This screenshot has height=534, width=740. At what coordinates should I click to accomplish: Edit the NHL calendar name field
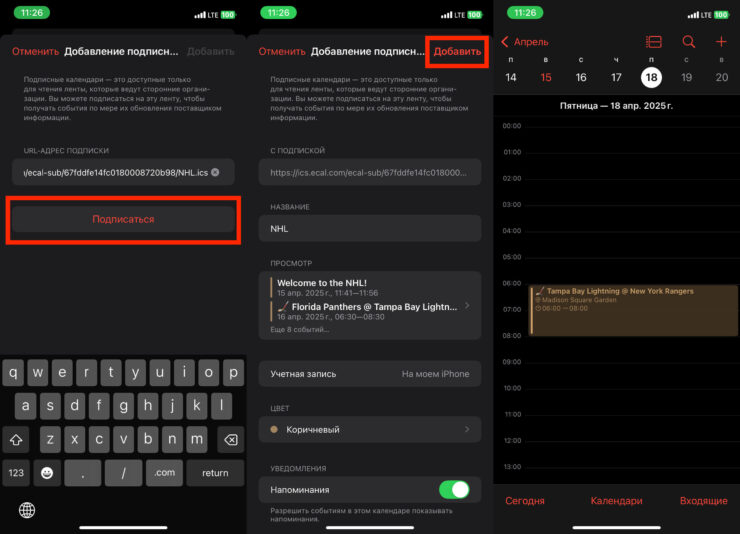(x=369, y=228)
